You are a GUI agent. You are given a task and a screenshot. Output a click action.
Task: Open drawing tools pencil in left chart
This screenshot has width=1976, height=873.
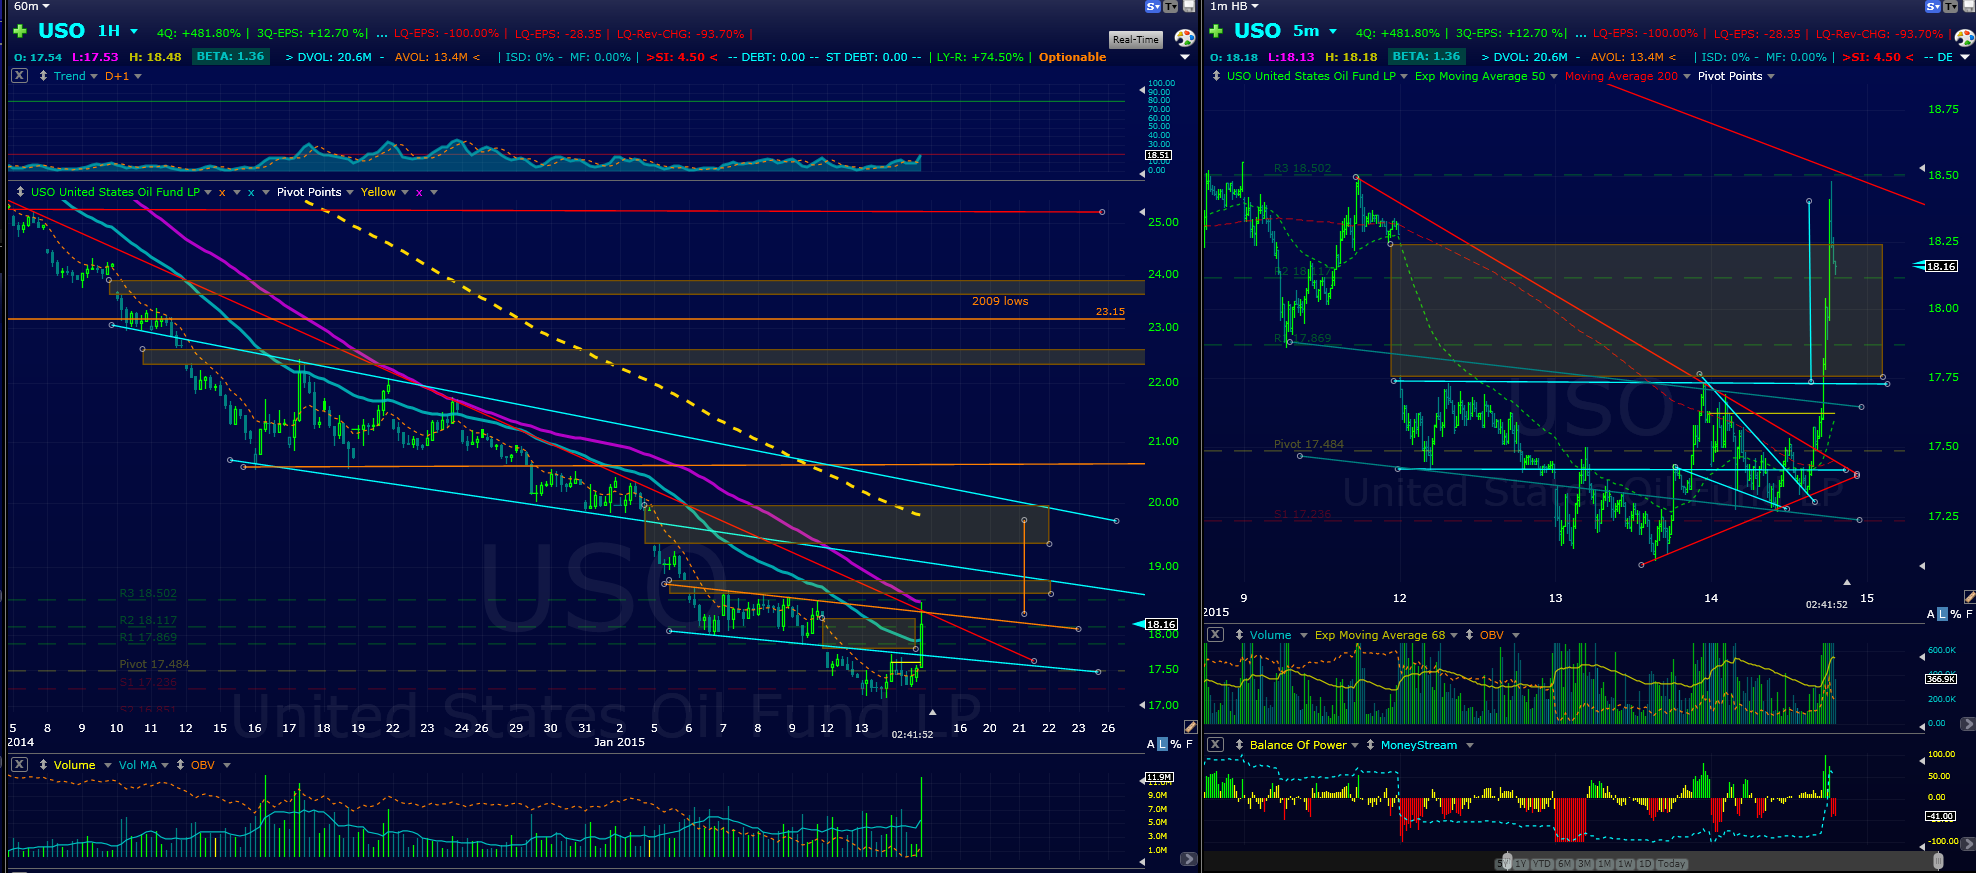[1190, 727]
